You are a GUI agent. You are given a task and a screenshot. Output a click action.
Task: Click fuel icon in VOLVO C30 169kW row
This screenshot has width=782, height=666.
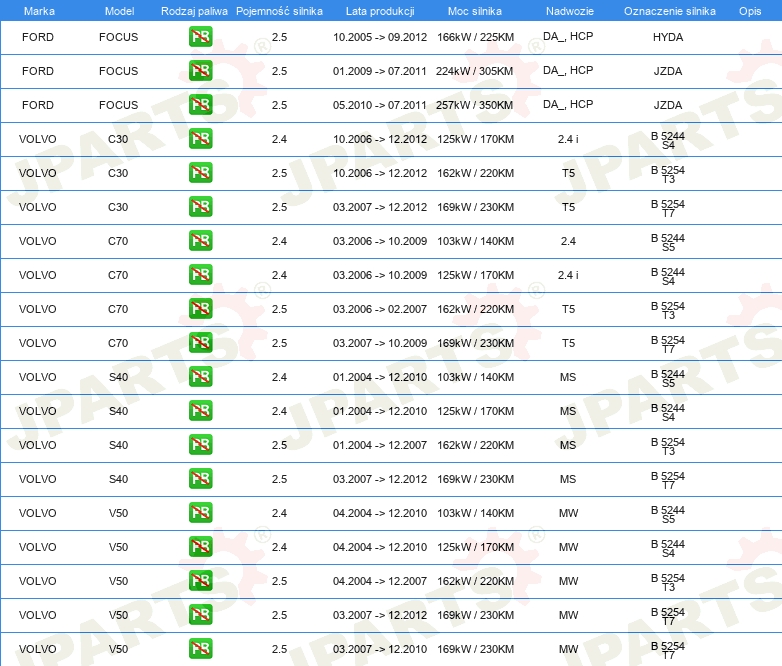(200, 207)
